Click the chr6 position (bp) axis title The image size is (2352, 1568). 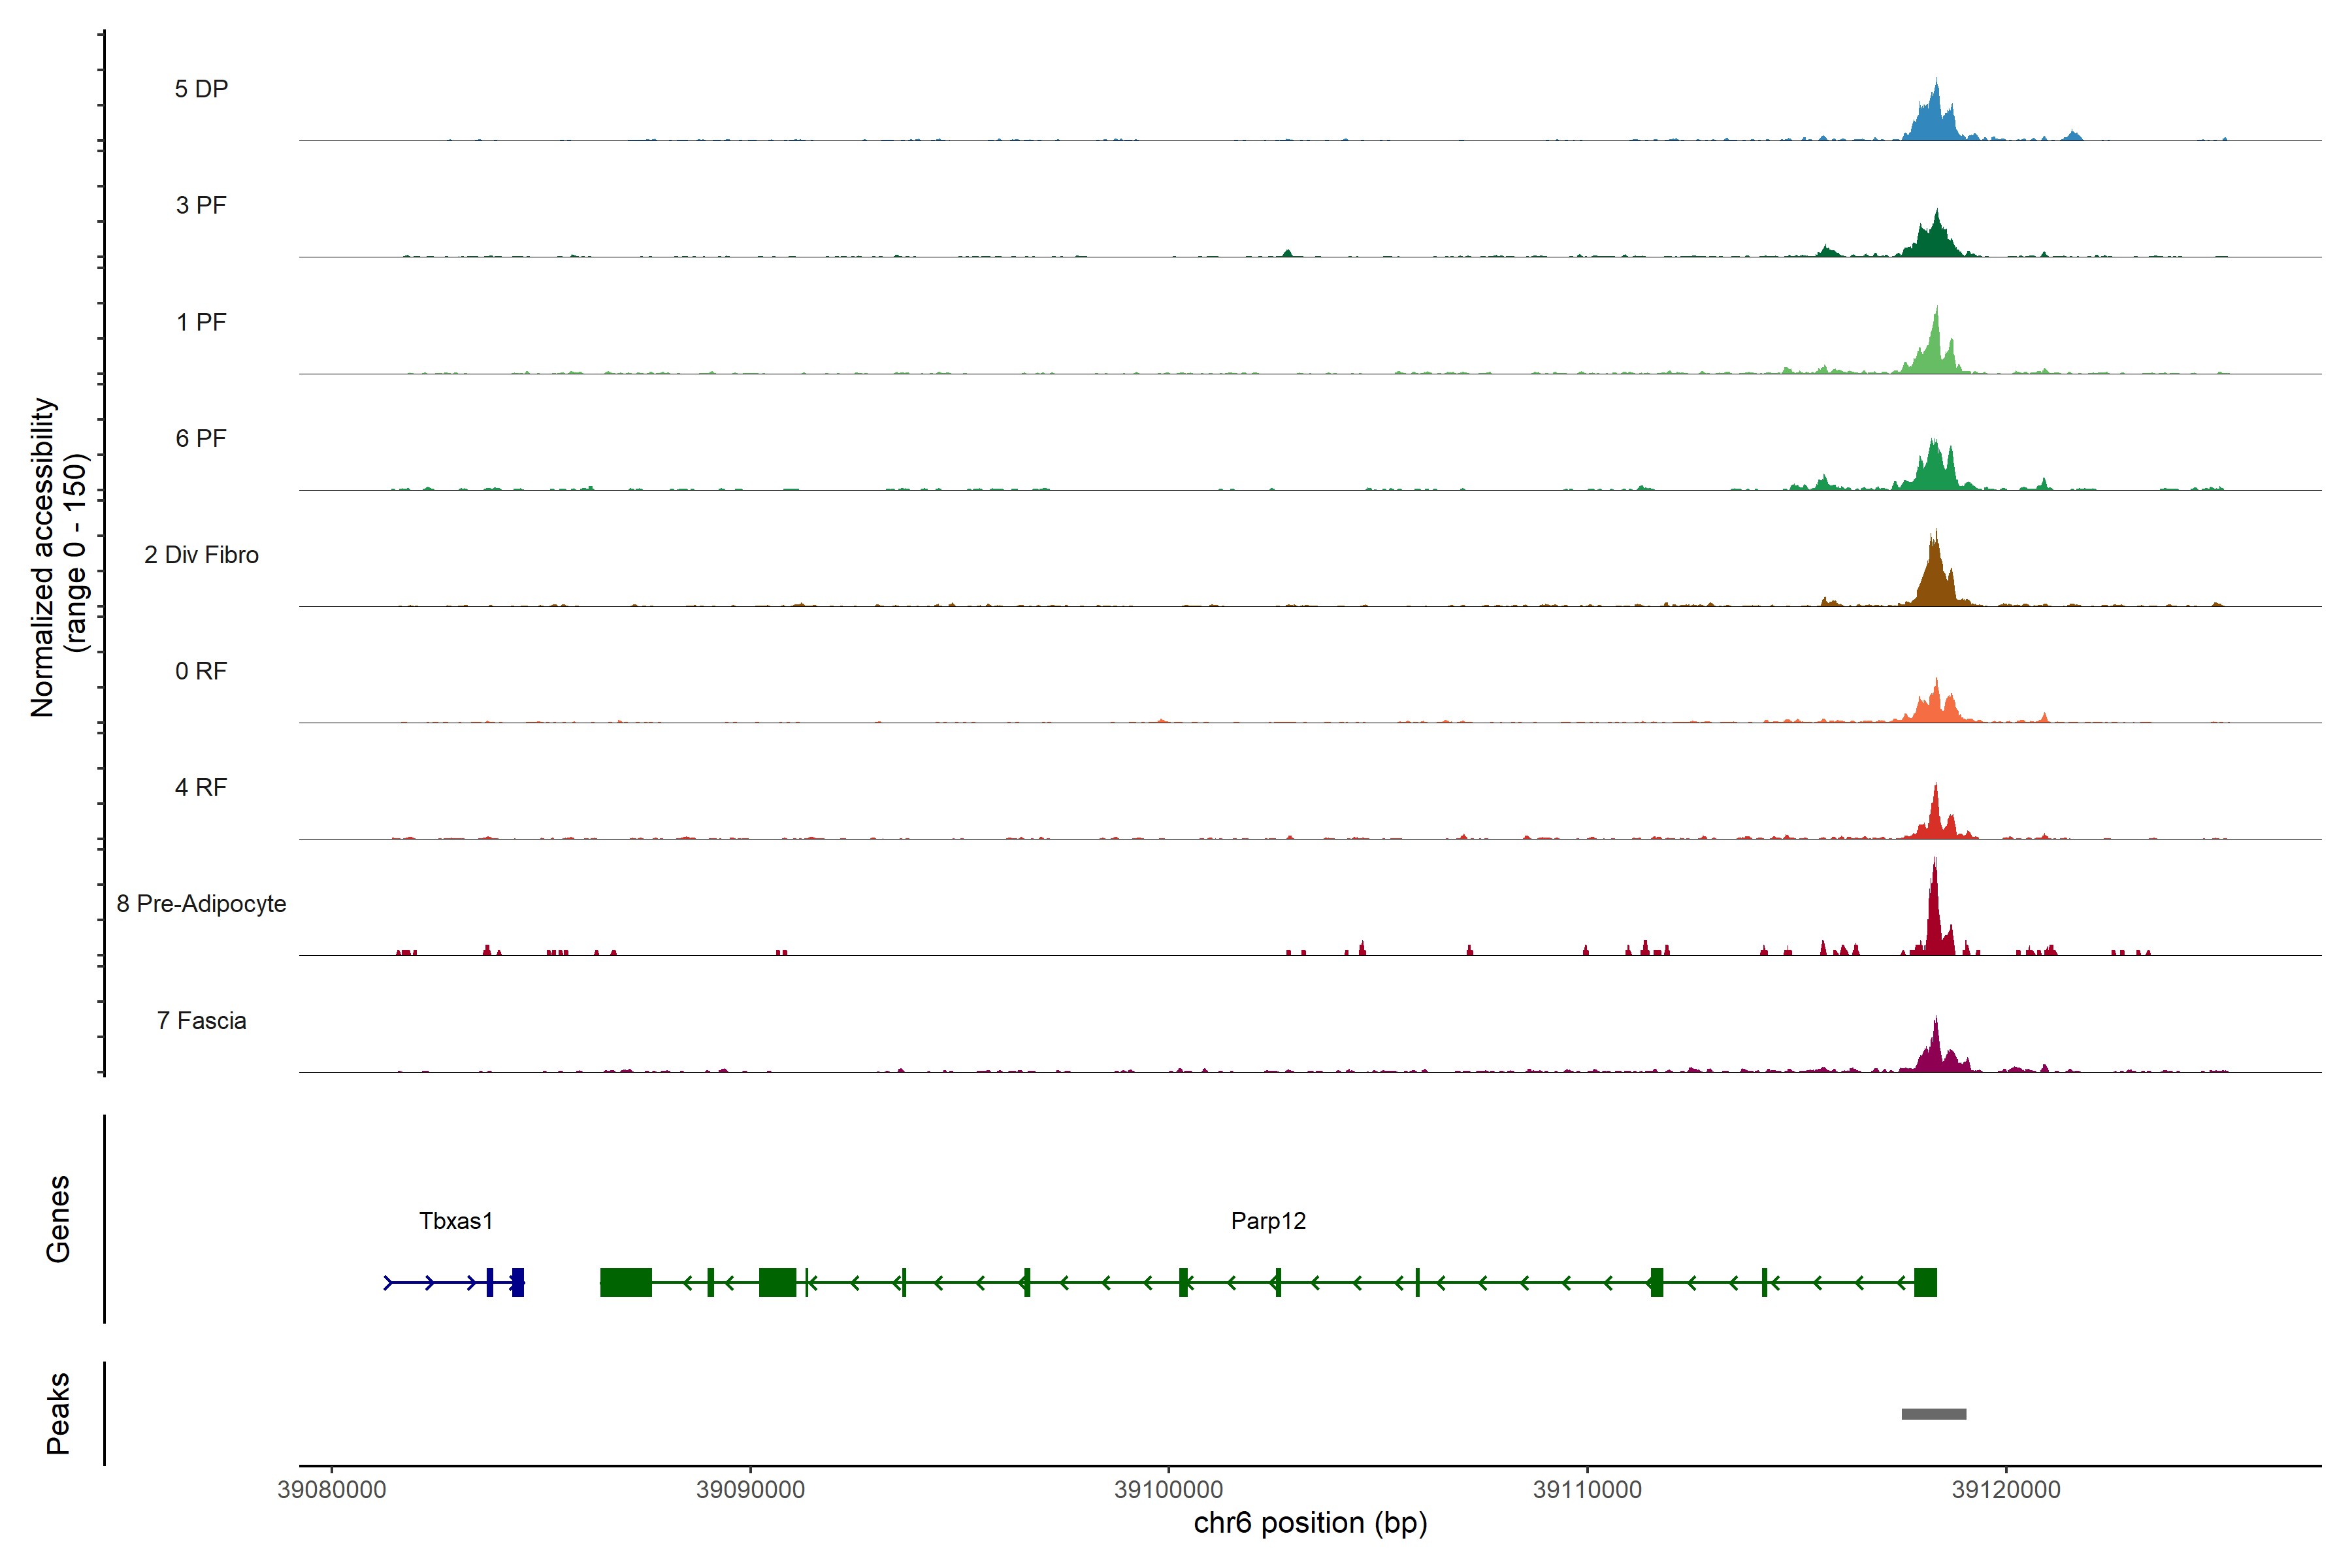tap(1310, 1523)
